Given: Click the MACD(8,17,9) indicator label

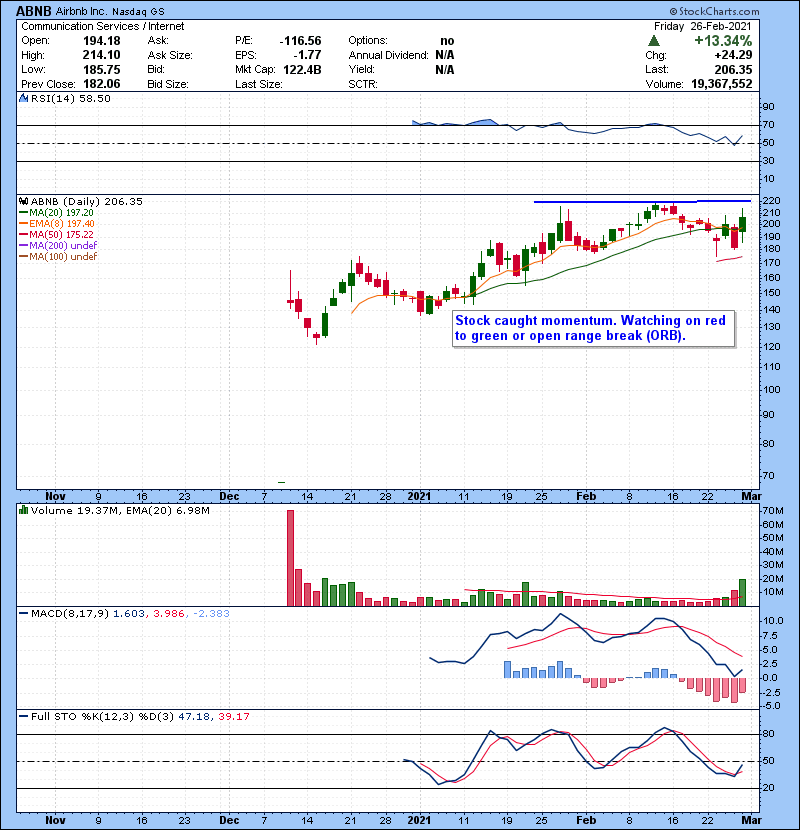Looking at the screenshot, I should point(70,614).
